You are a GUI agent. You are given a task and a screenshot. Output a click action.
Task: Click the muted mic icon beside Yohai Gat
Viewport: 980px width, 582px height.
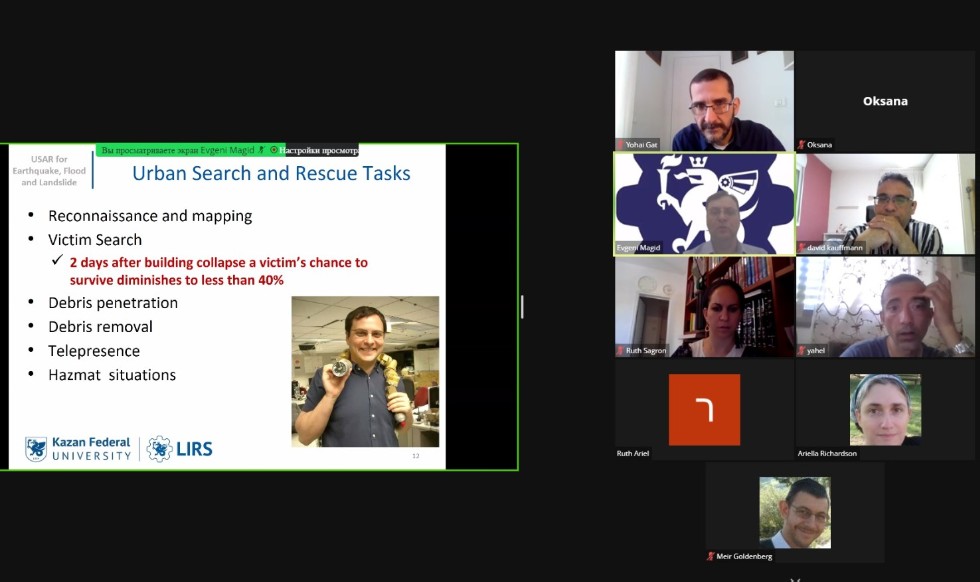tap(621, 145)
